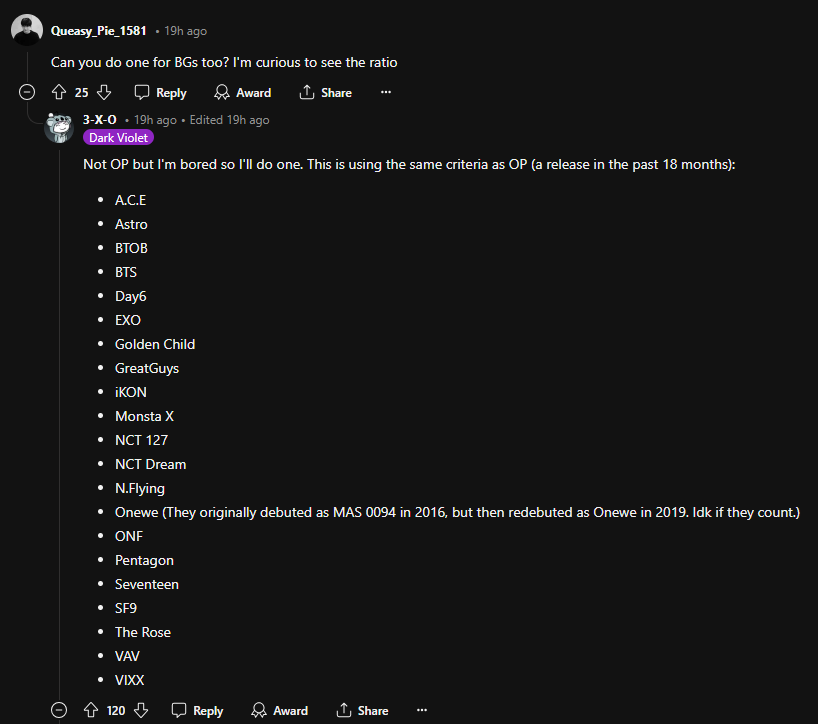Share the 3-X-O reply
This screenshot has width=818, height=724.
361,710
